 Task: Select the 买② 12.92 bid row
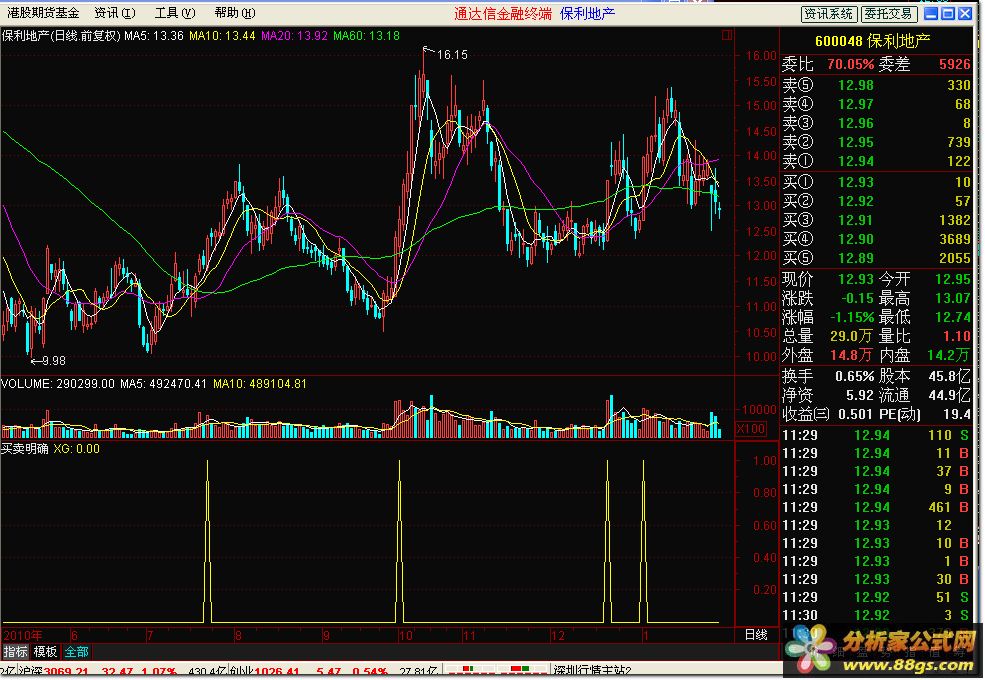coord(876,201)
